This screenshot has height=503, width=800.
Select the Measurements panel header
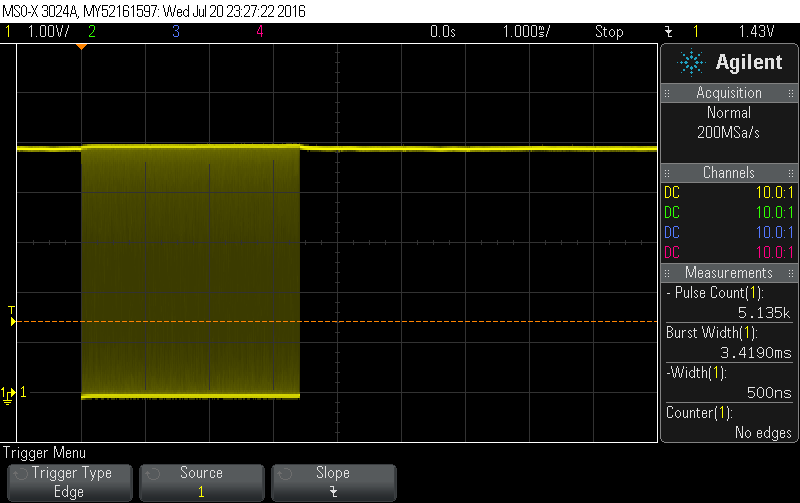coord(729,273)
